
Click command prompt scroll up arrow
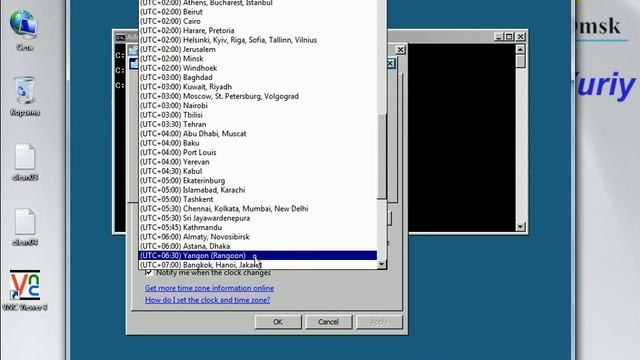[520, 49]
